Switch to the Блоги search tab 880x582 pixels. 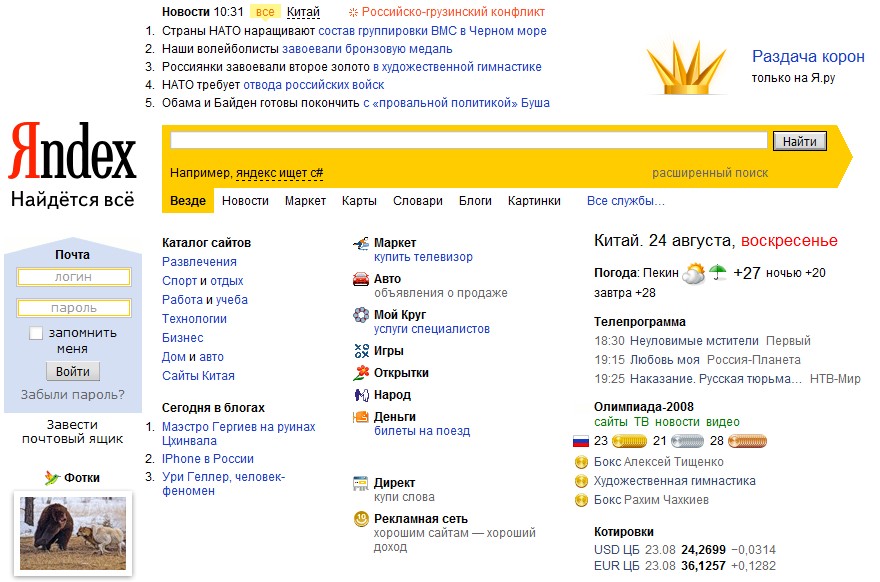475,201
